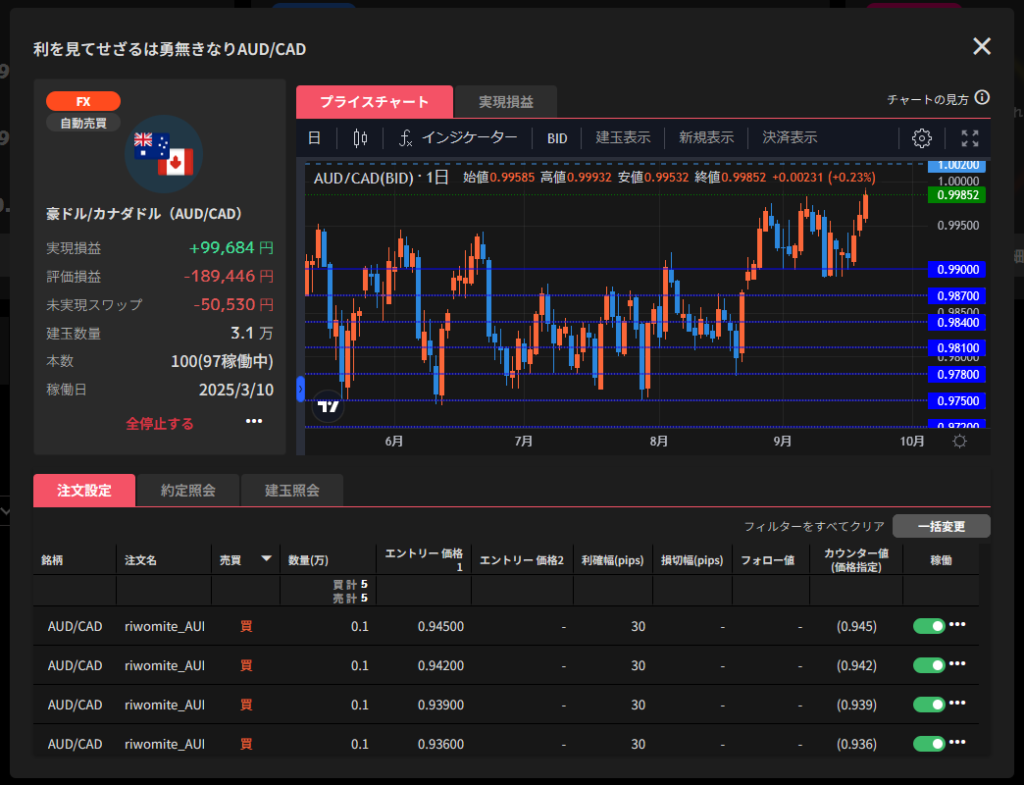Open the 売買 column filter dropdown arrow

point(266,559)
